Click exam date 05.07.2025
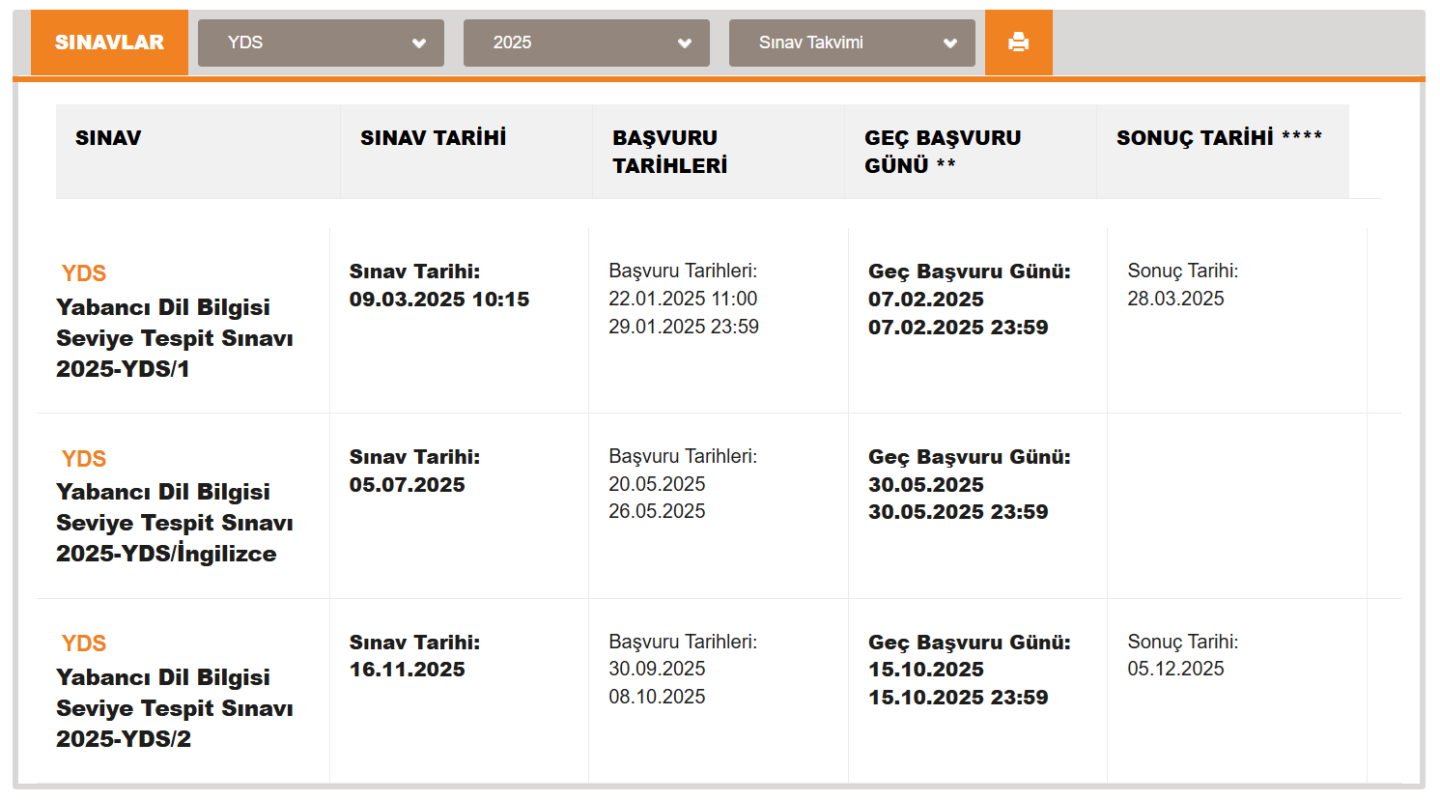The image size is (1440, 801). [x=407, y=485]
